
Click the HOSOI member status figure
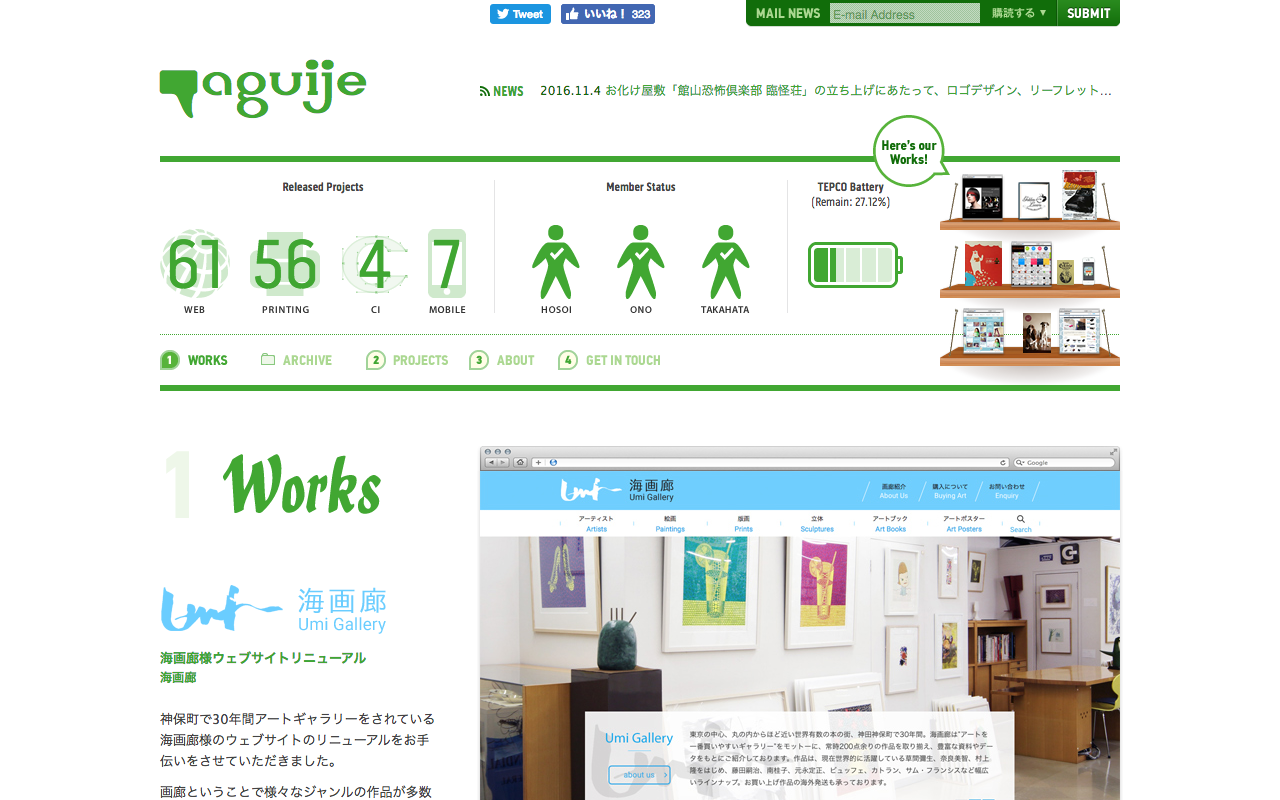[556, 262]
